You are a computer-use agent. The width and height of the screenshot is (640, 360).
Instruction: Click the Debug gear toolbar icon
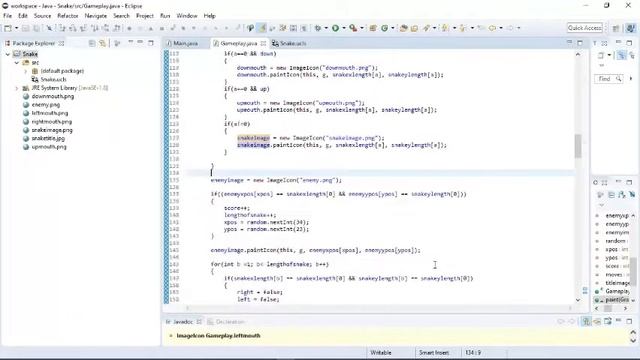318,28
